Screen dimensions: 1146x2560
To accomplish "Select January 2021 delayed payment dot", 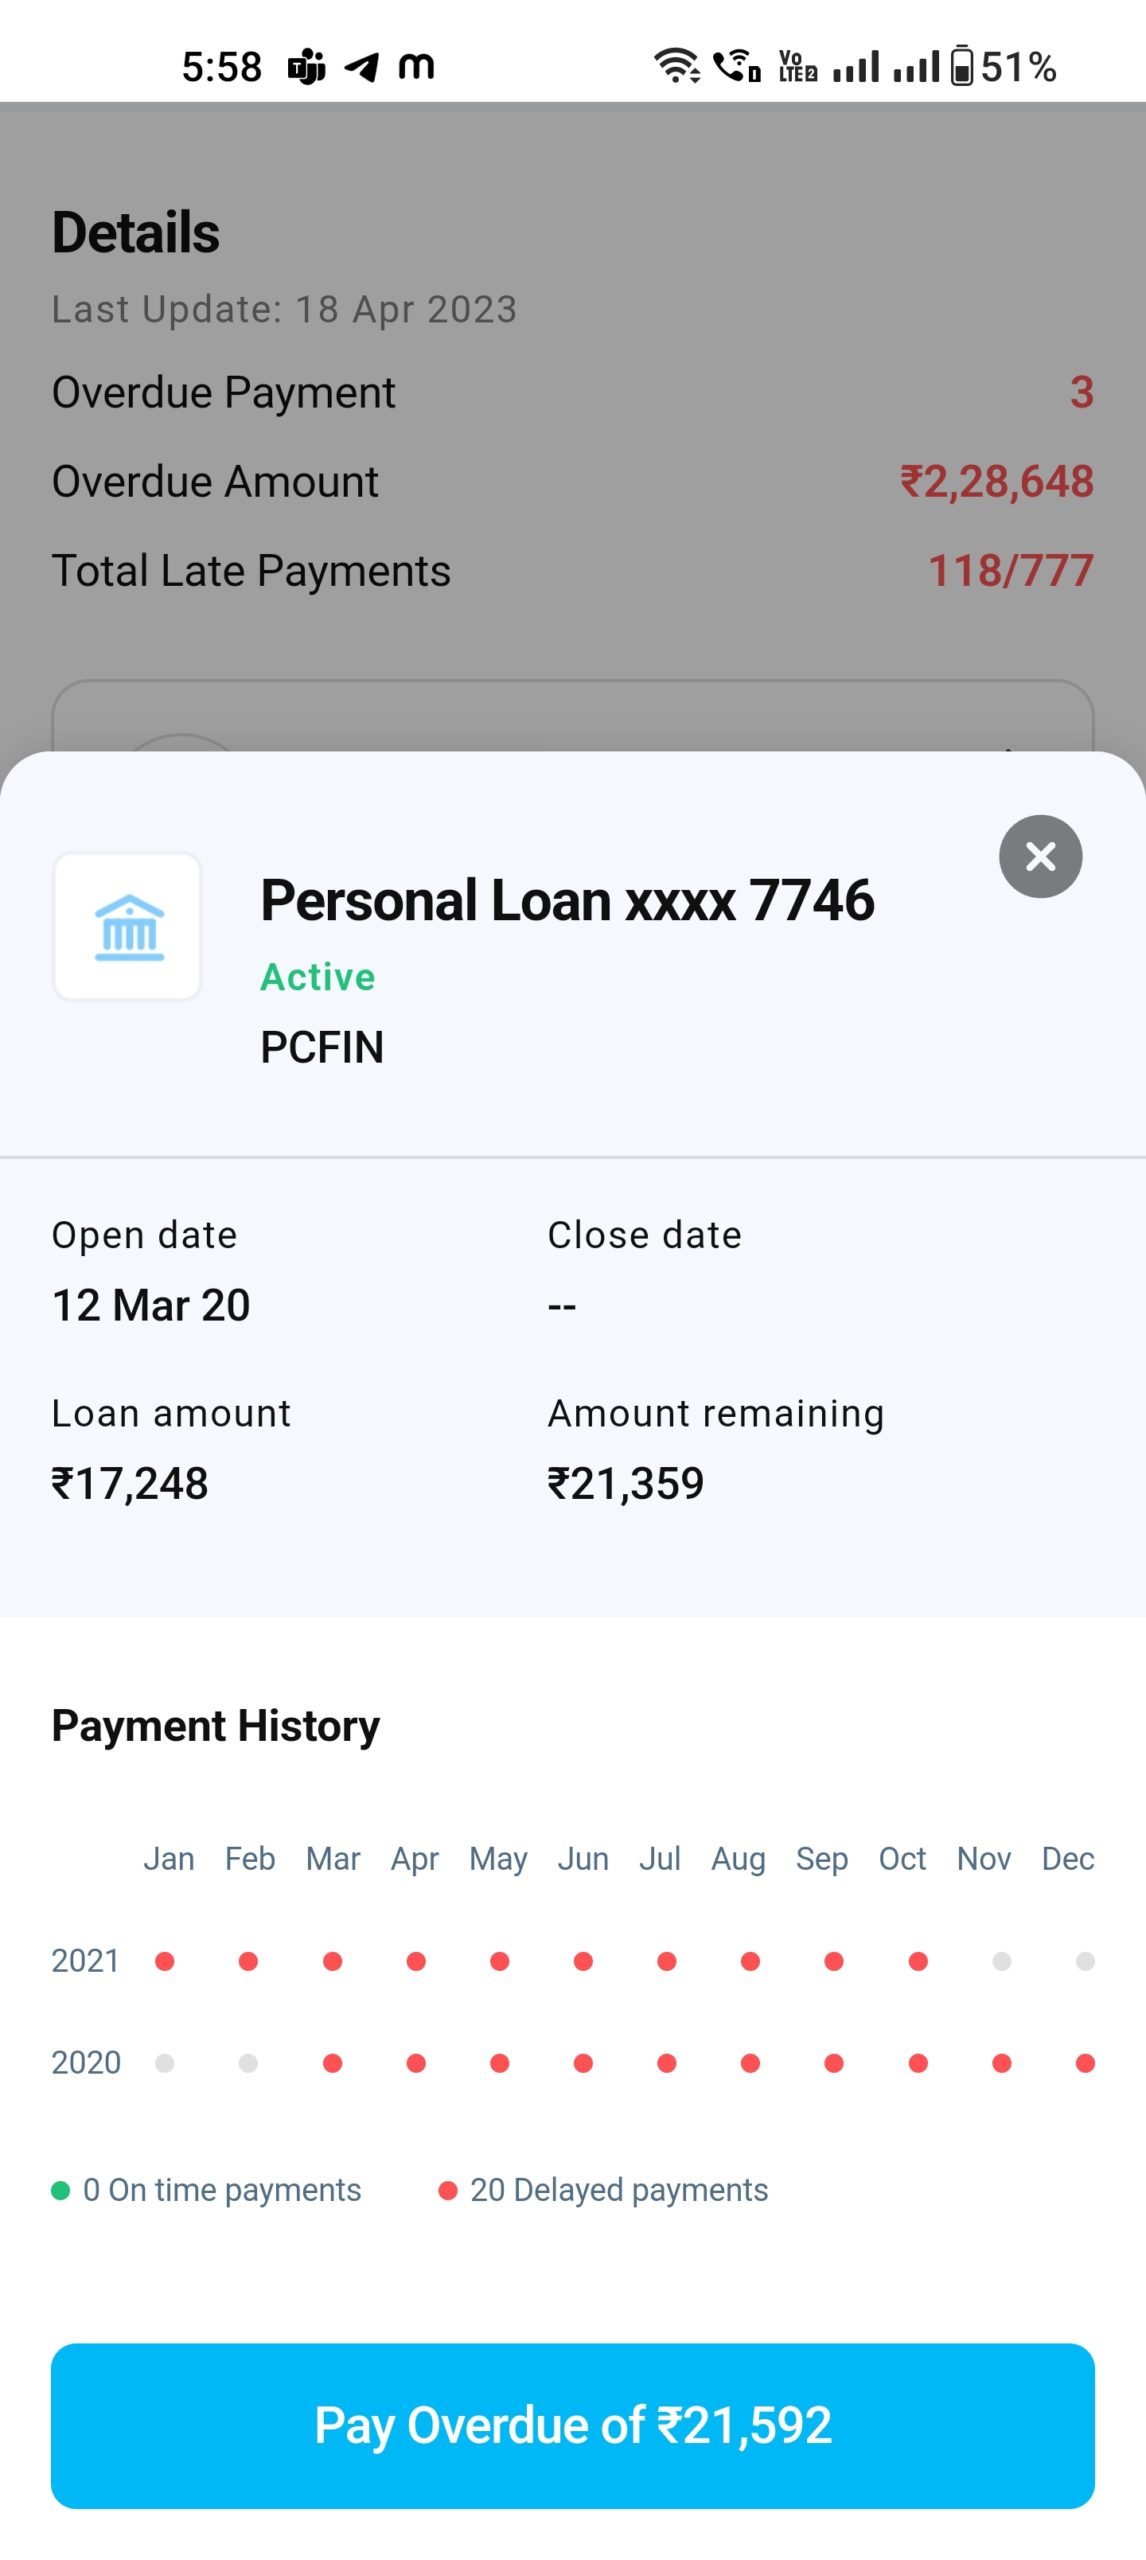I will pos(165,1961).
